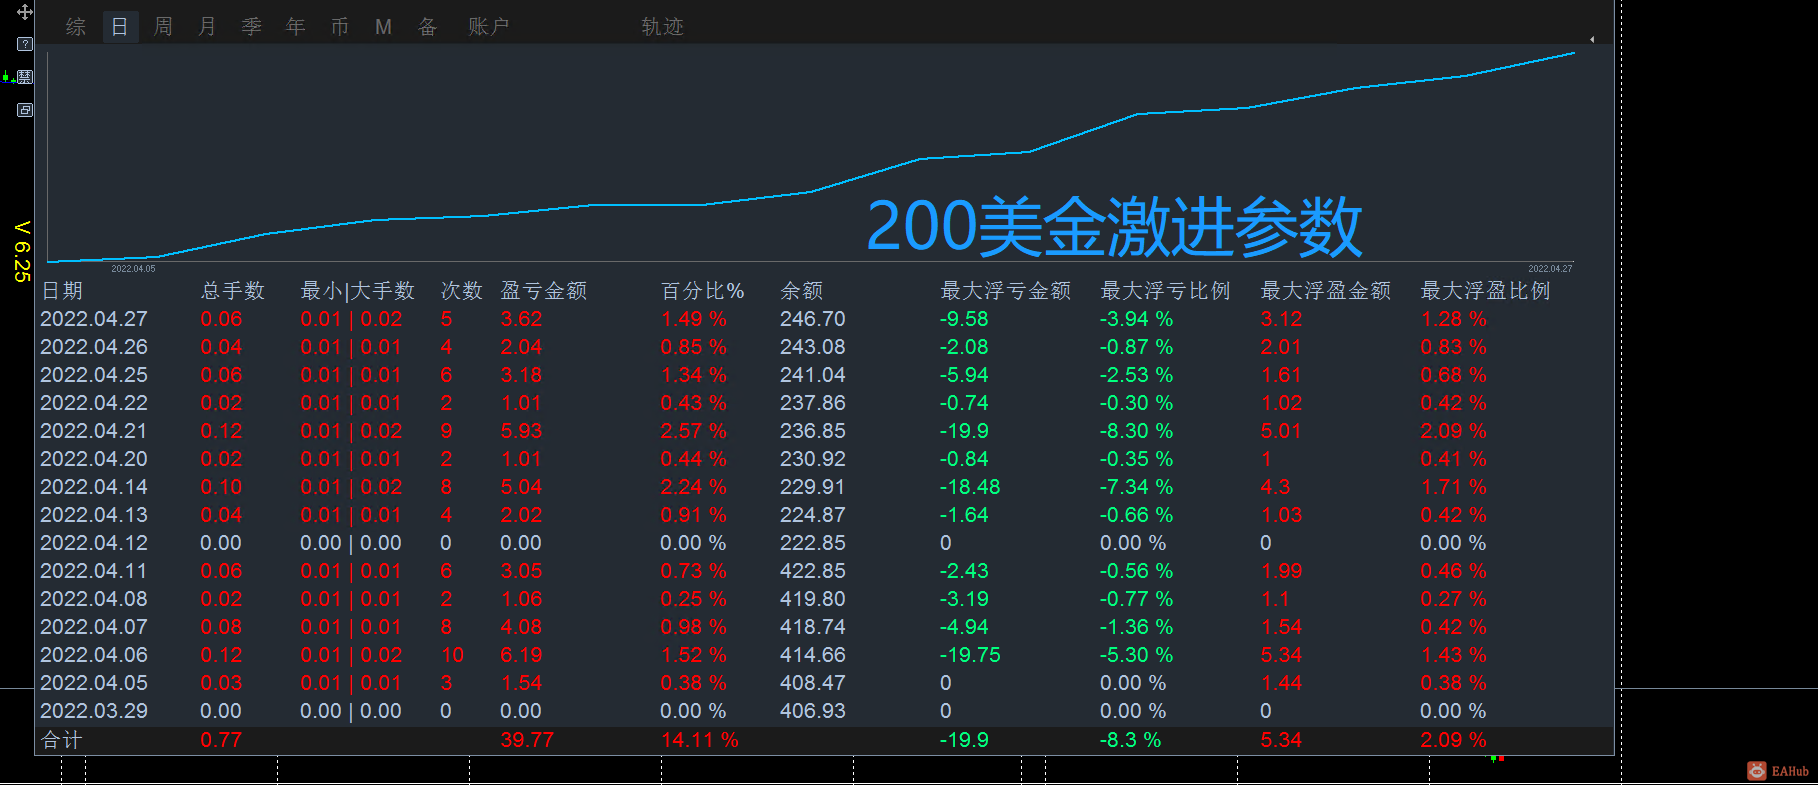Select the 日 daily tab
1818x786 pixels.
(x=120, y=27)
